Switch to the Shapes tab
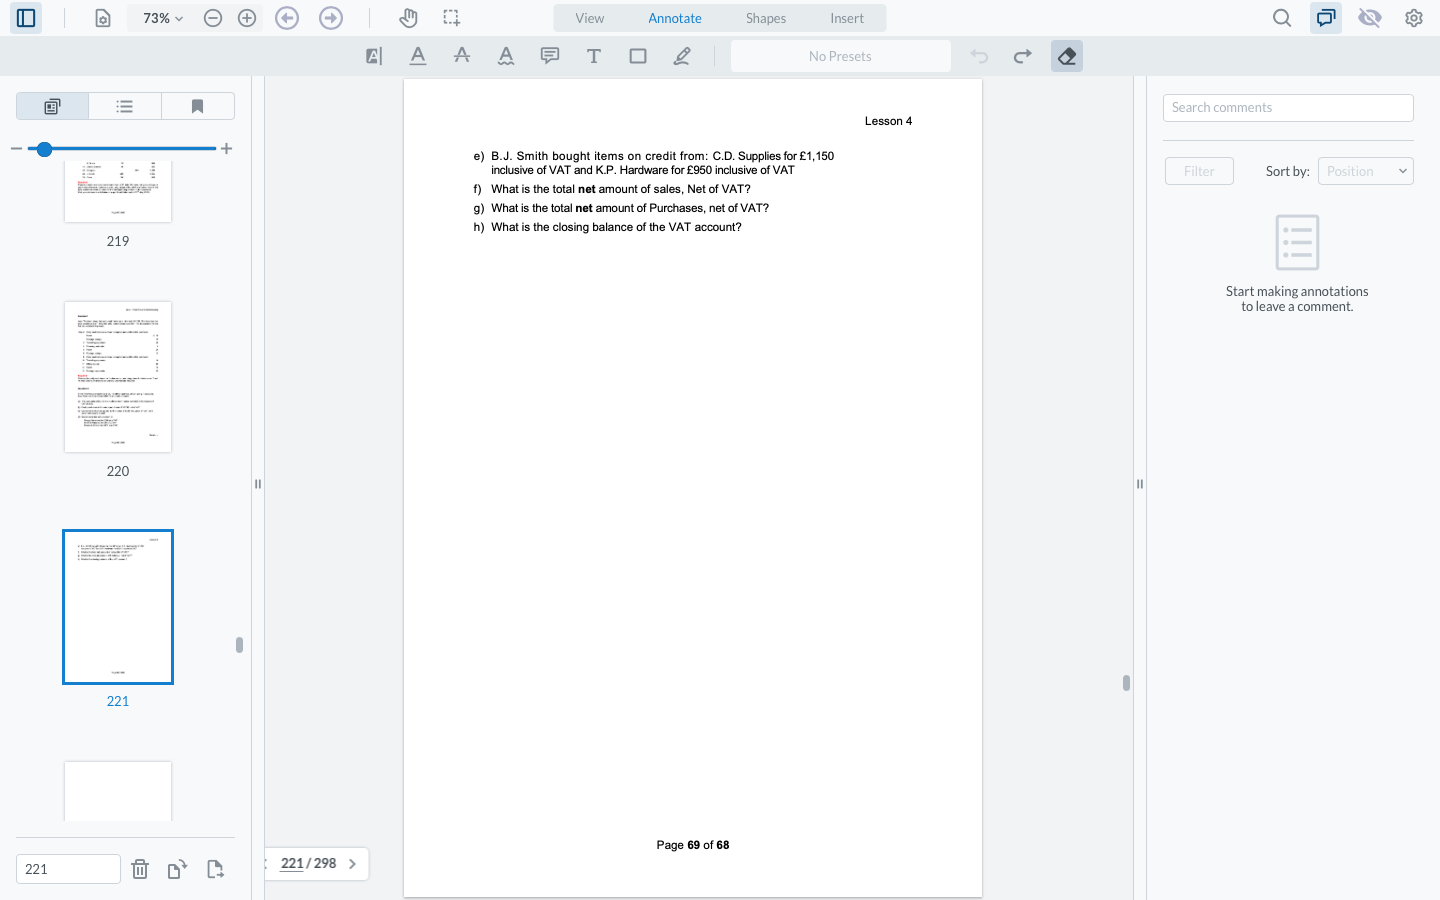This screenshot has height=900, width=1440. [x=765, y=18]
